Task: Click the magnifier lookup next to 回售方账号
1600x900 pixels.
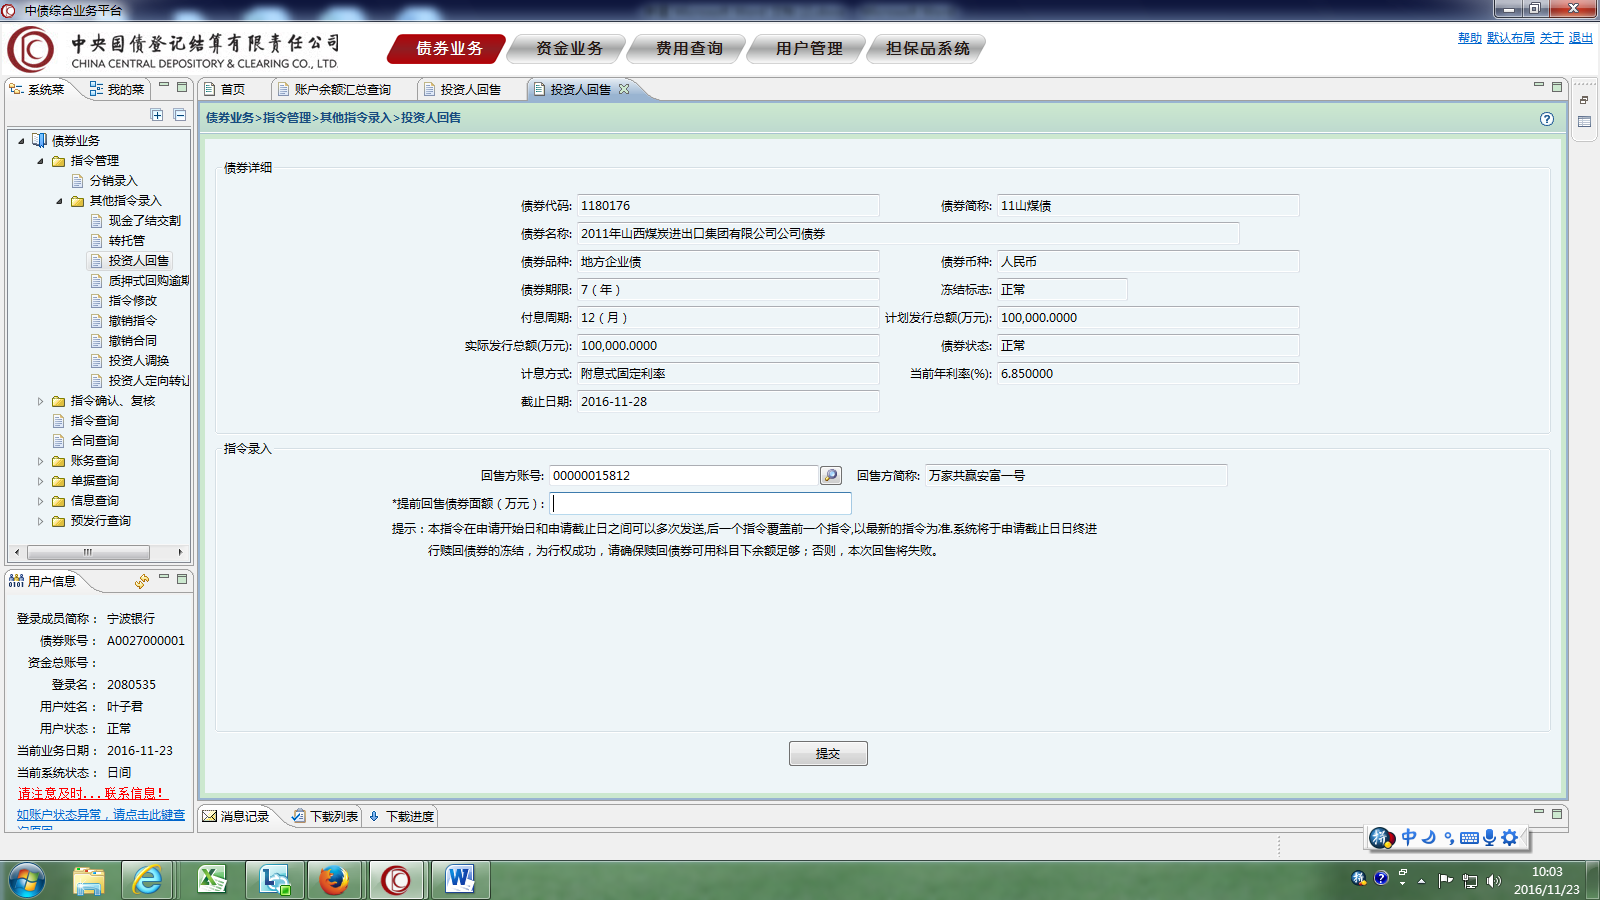Action: coord(830,476)
